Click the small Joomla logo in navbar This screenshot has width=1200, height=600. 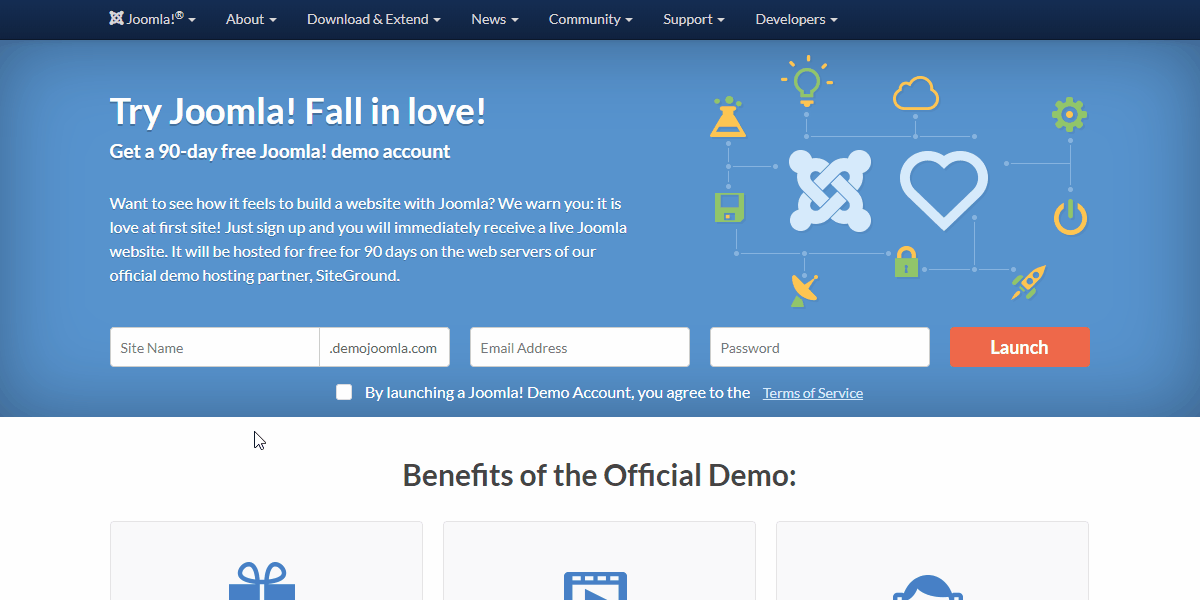pos(116,19)
